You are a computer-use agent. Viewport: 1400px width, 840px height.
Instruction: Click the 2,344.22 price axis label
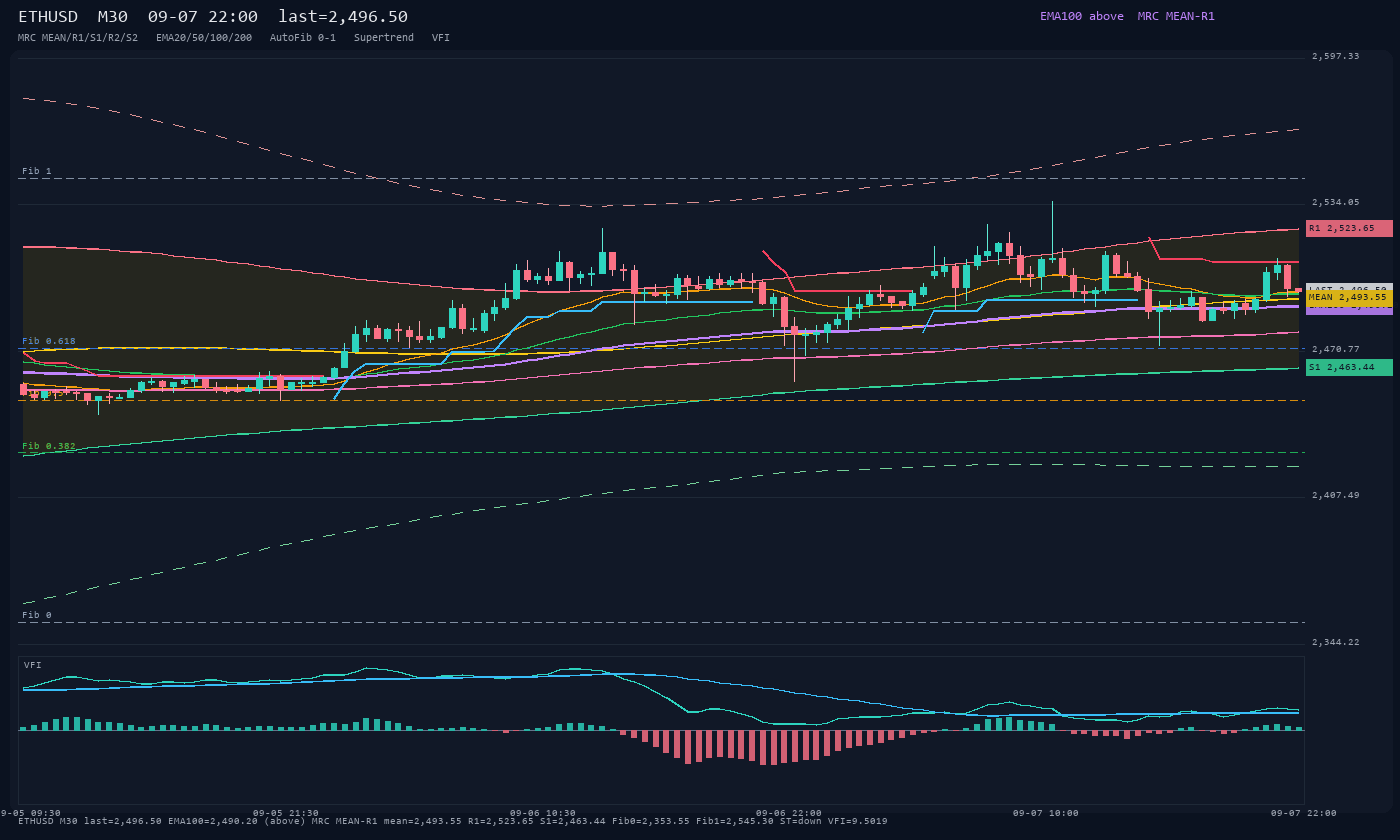pos(1335,642)
